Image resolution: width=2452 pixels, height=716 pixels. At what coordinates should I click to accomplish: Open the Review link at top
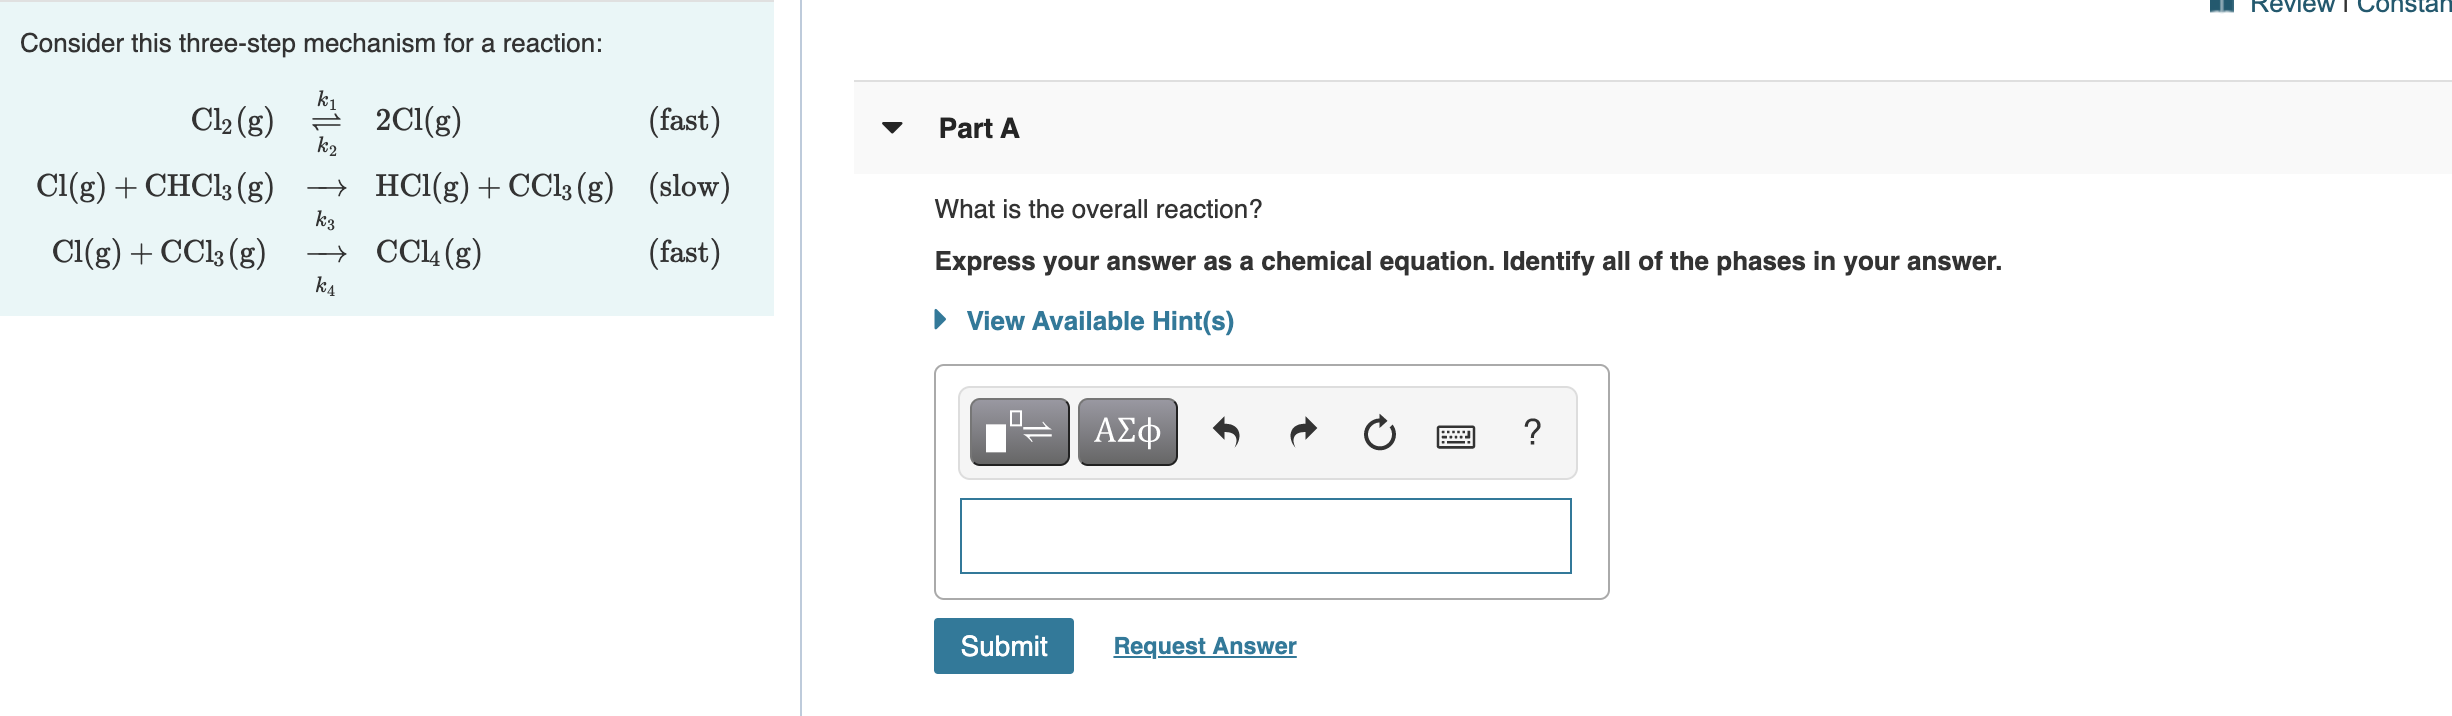[2291, 6]
